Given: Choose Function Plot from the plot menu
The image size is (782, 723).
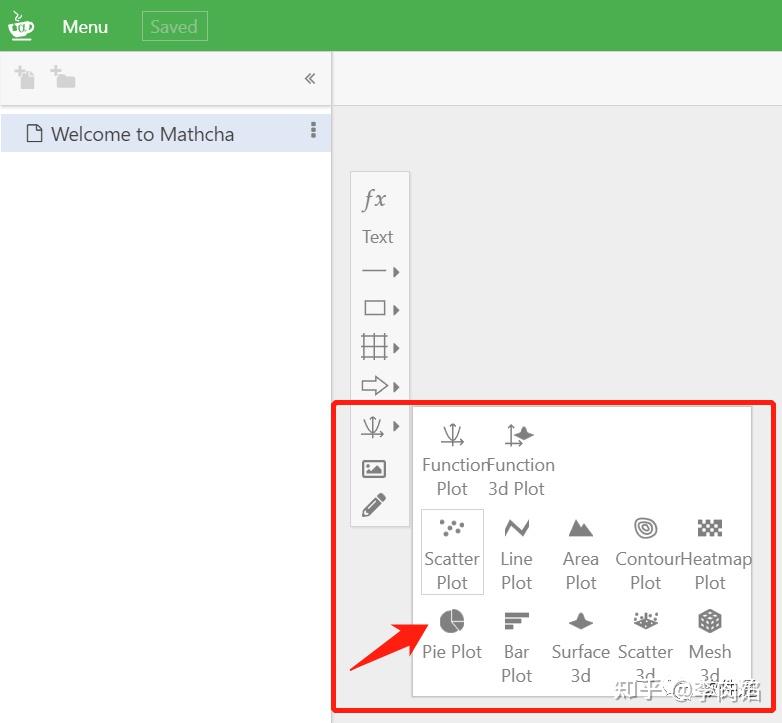Looking at the screenshot, I should [452, 460].
